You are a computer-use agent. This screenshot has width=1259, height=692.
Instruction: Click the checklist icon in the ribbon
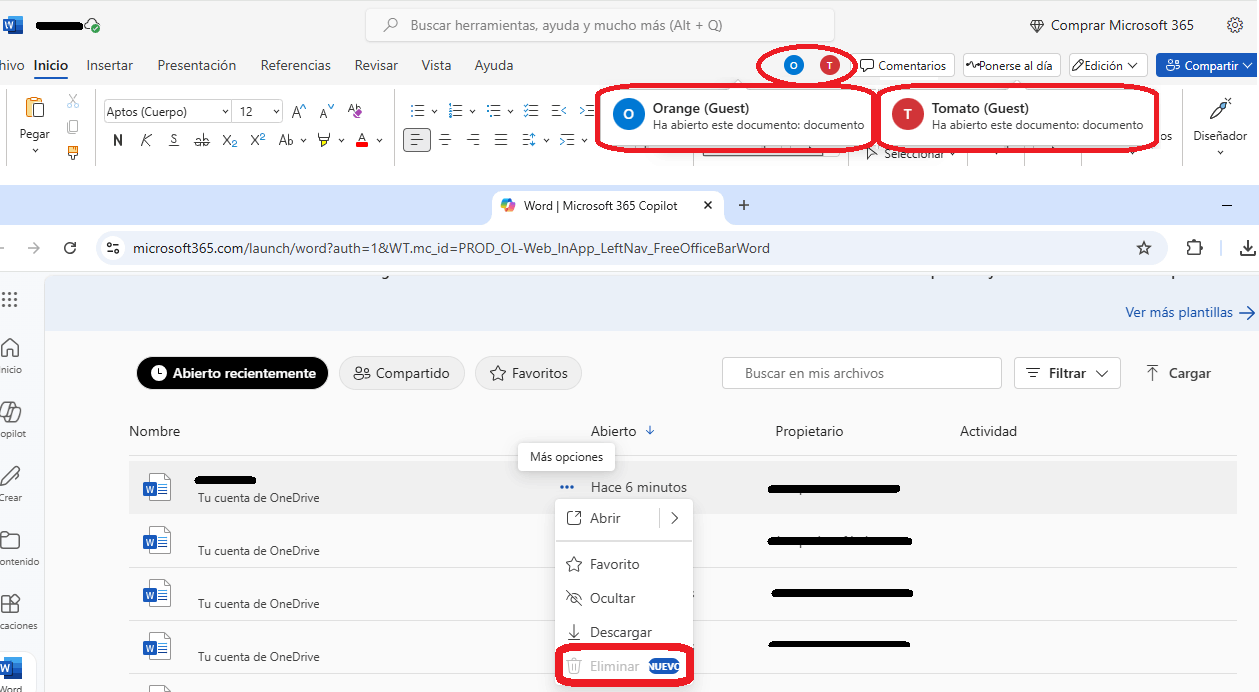coord(531,111)
